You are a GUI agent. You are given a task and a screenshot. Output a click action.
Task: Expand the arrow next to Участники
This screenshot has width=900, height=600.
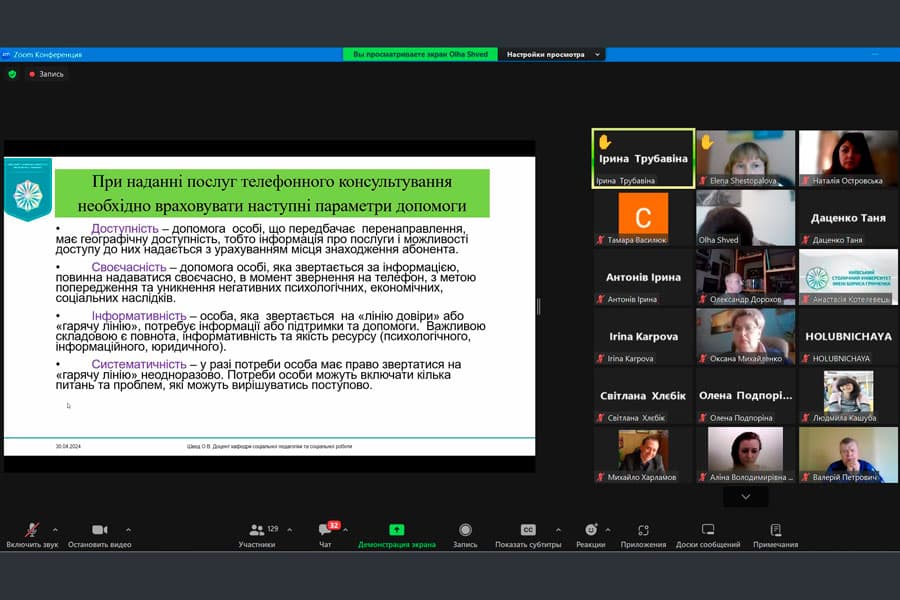(291, 530)
